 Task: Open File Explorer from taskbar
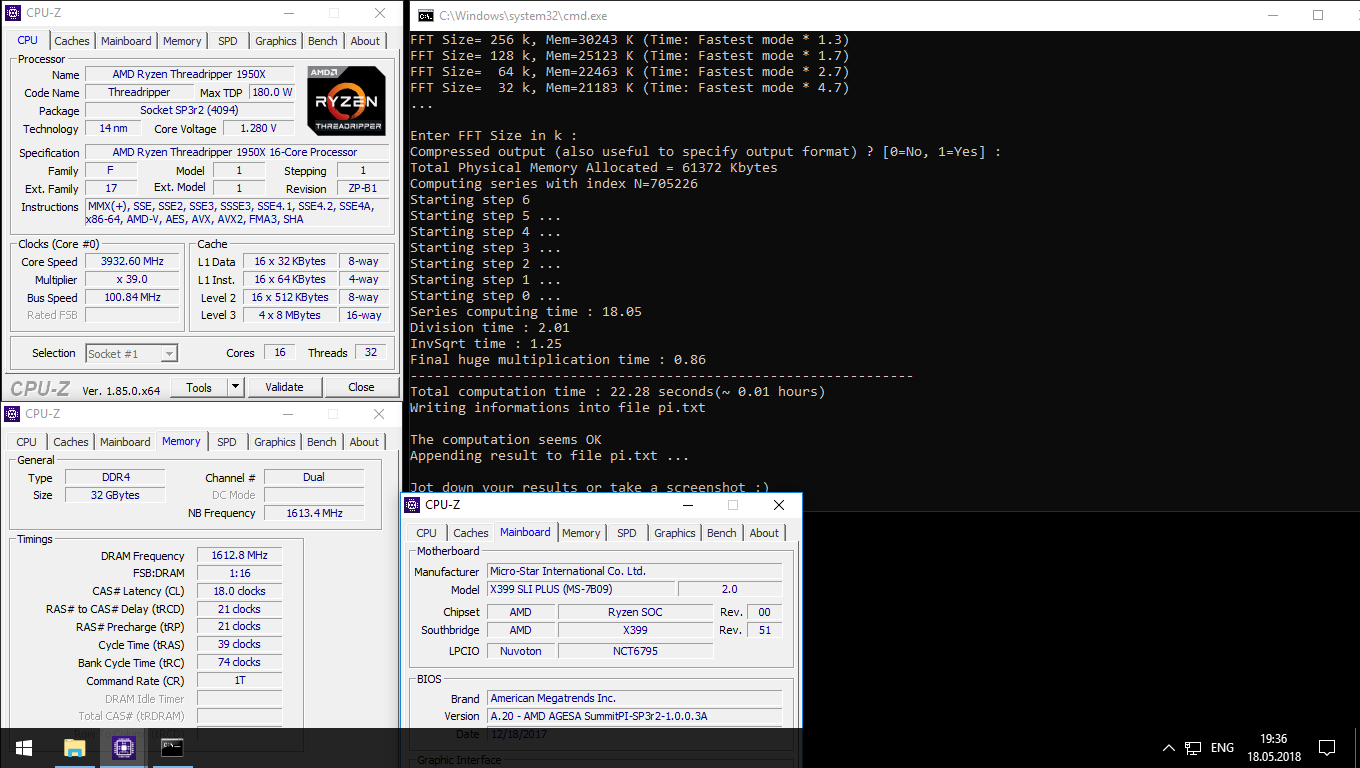(x=74, y=747)
